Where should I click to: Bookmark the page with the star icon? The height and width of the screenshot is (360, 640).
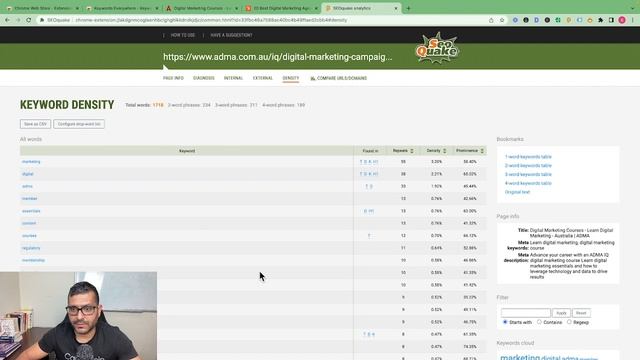click(x=502, y=20)
